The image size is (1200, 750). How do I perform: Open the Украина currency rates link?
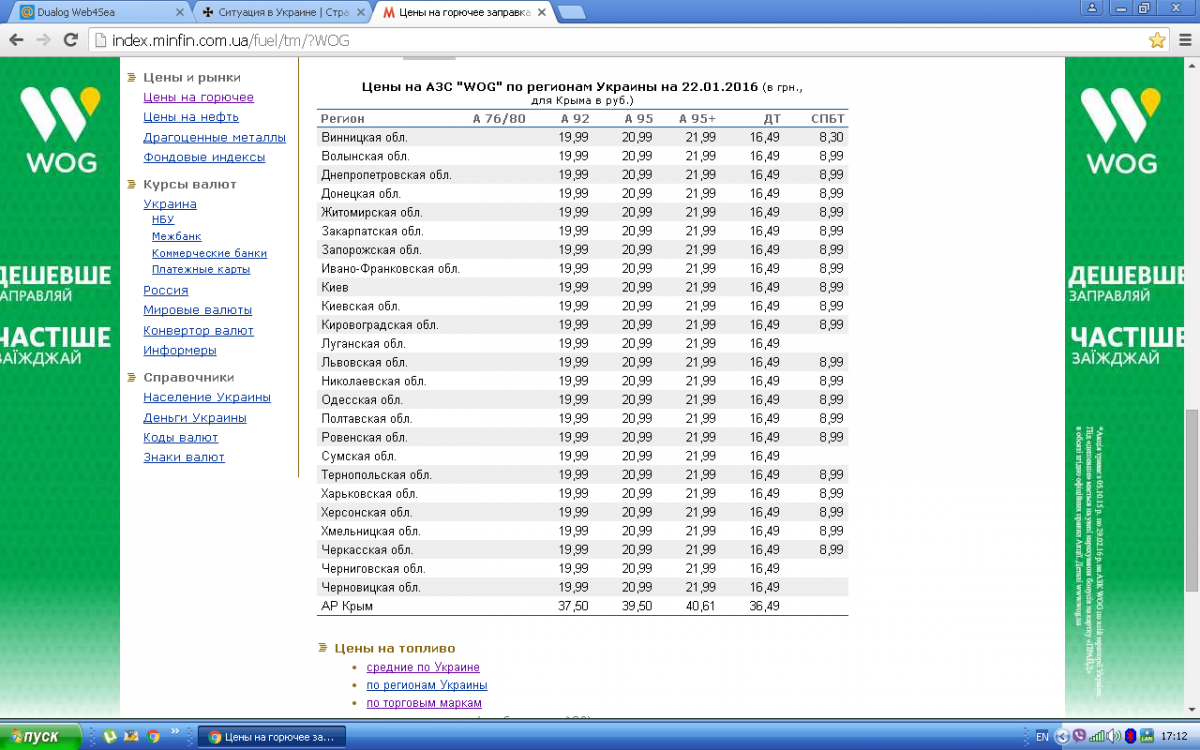[170, 204]
